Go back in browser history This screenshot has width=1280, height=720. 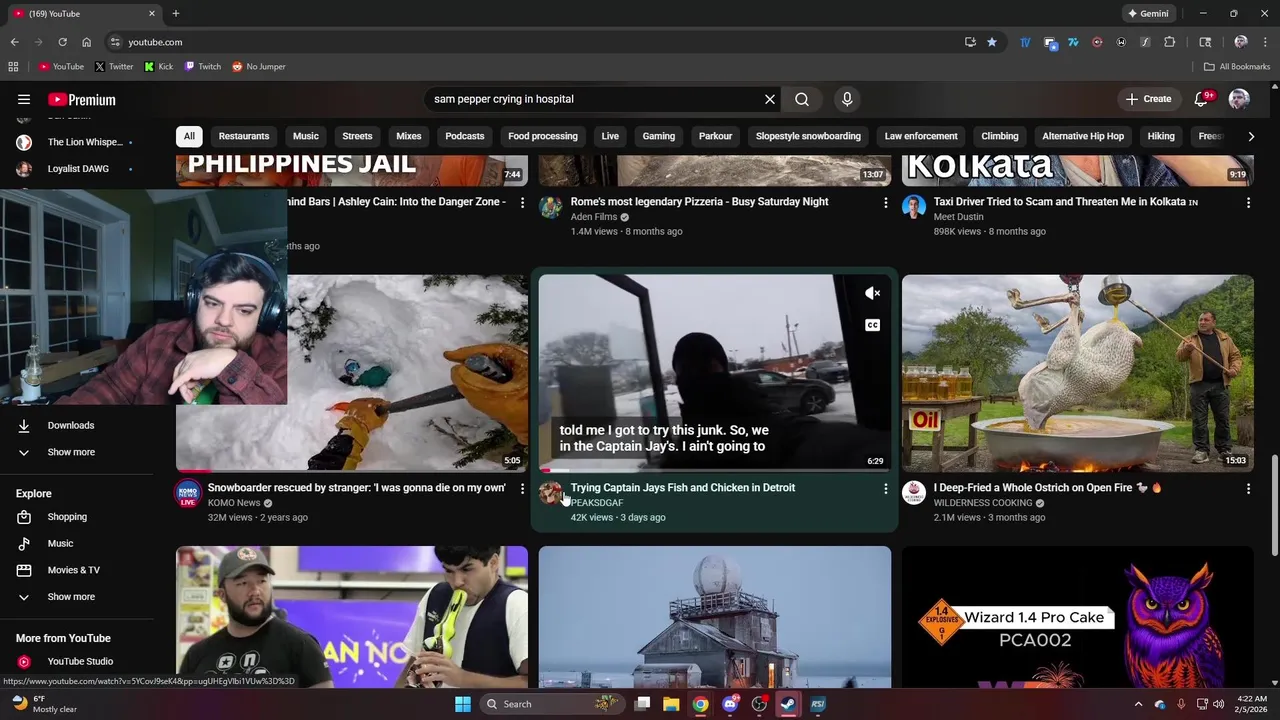14,42
